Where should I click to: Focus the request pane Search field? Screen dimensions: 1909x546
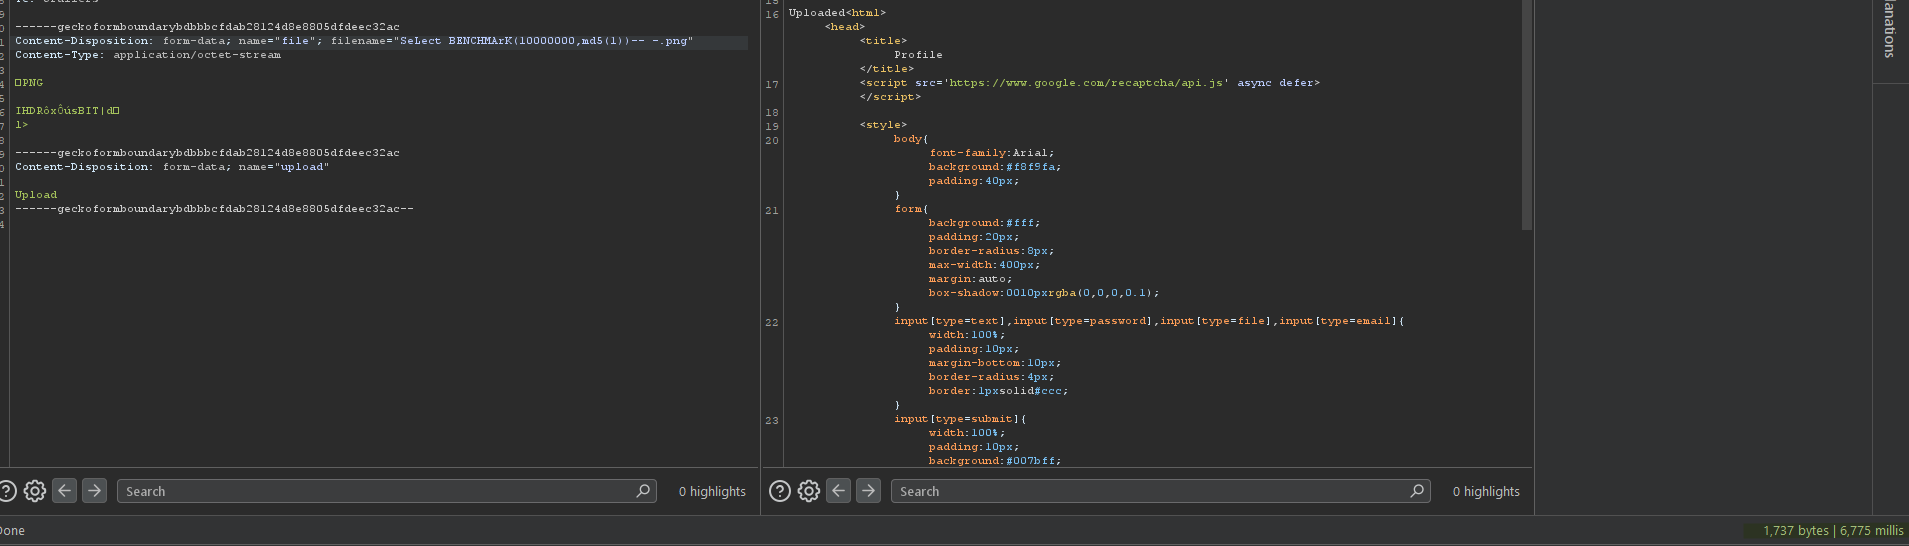tap(387, 491)
